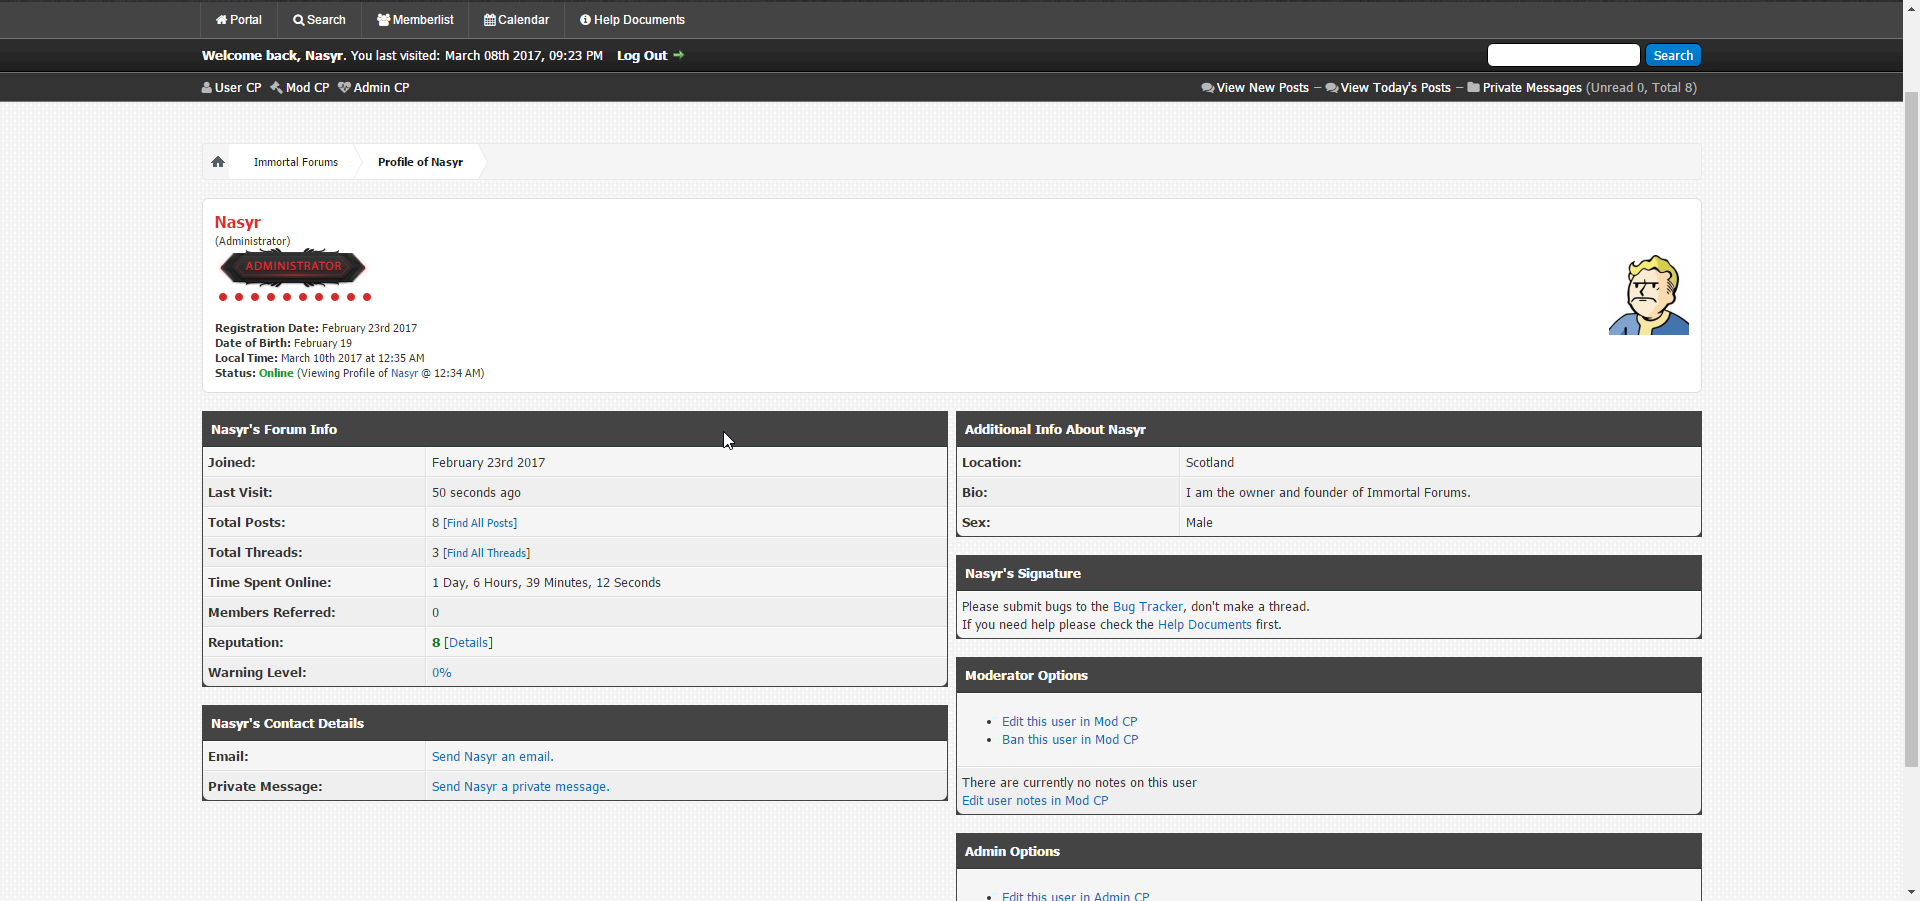Screen dimensions: 1920x901
Task: Click the blue Search button
Action: 1672,56
